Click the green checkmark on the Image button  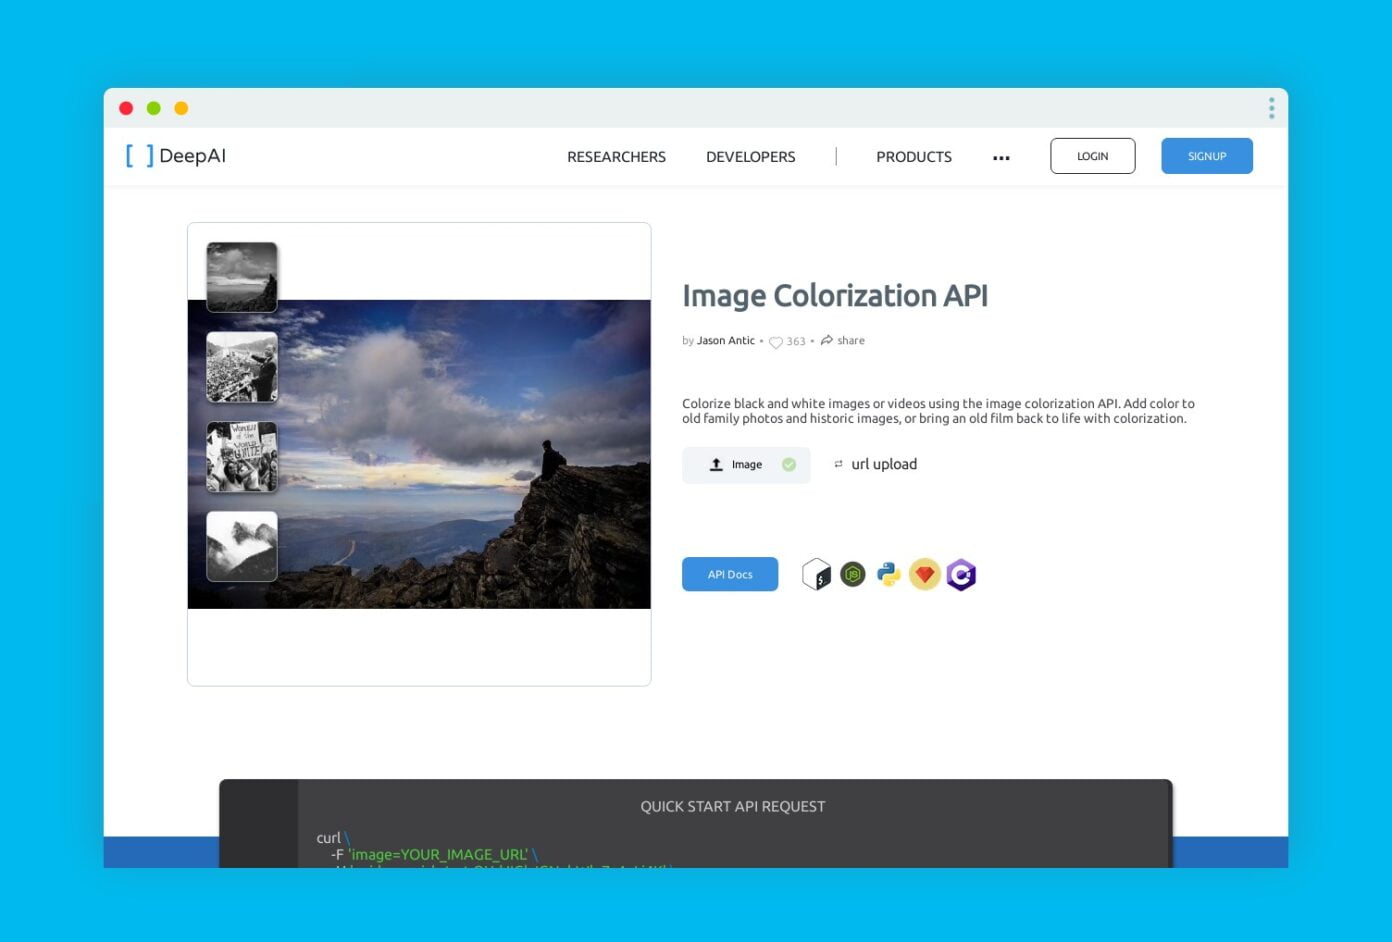787,464
